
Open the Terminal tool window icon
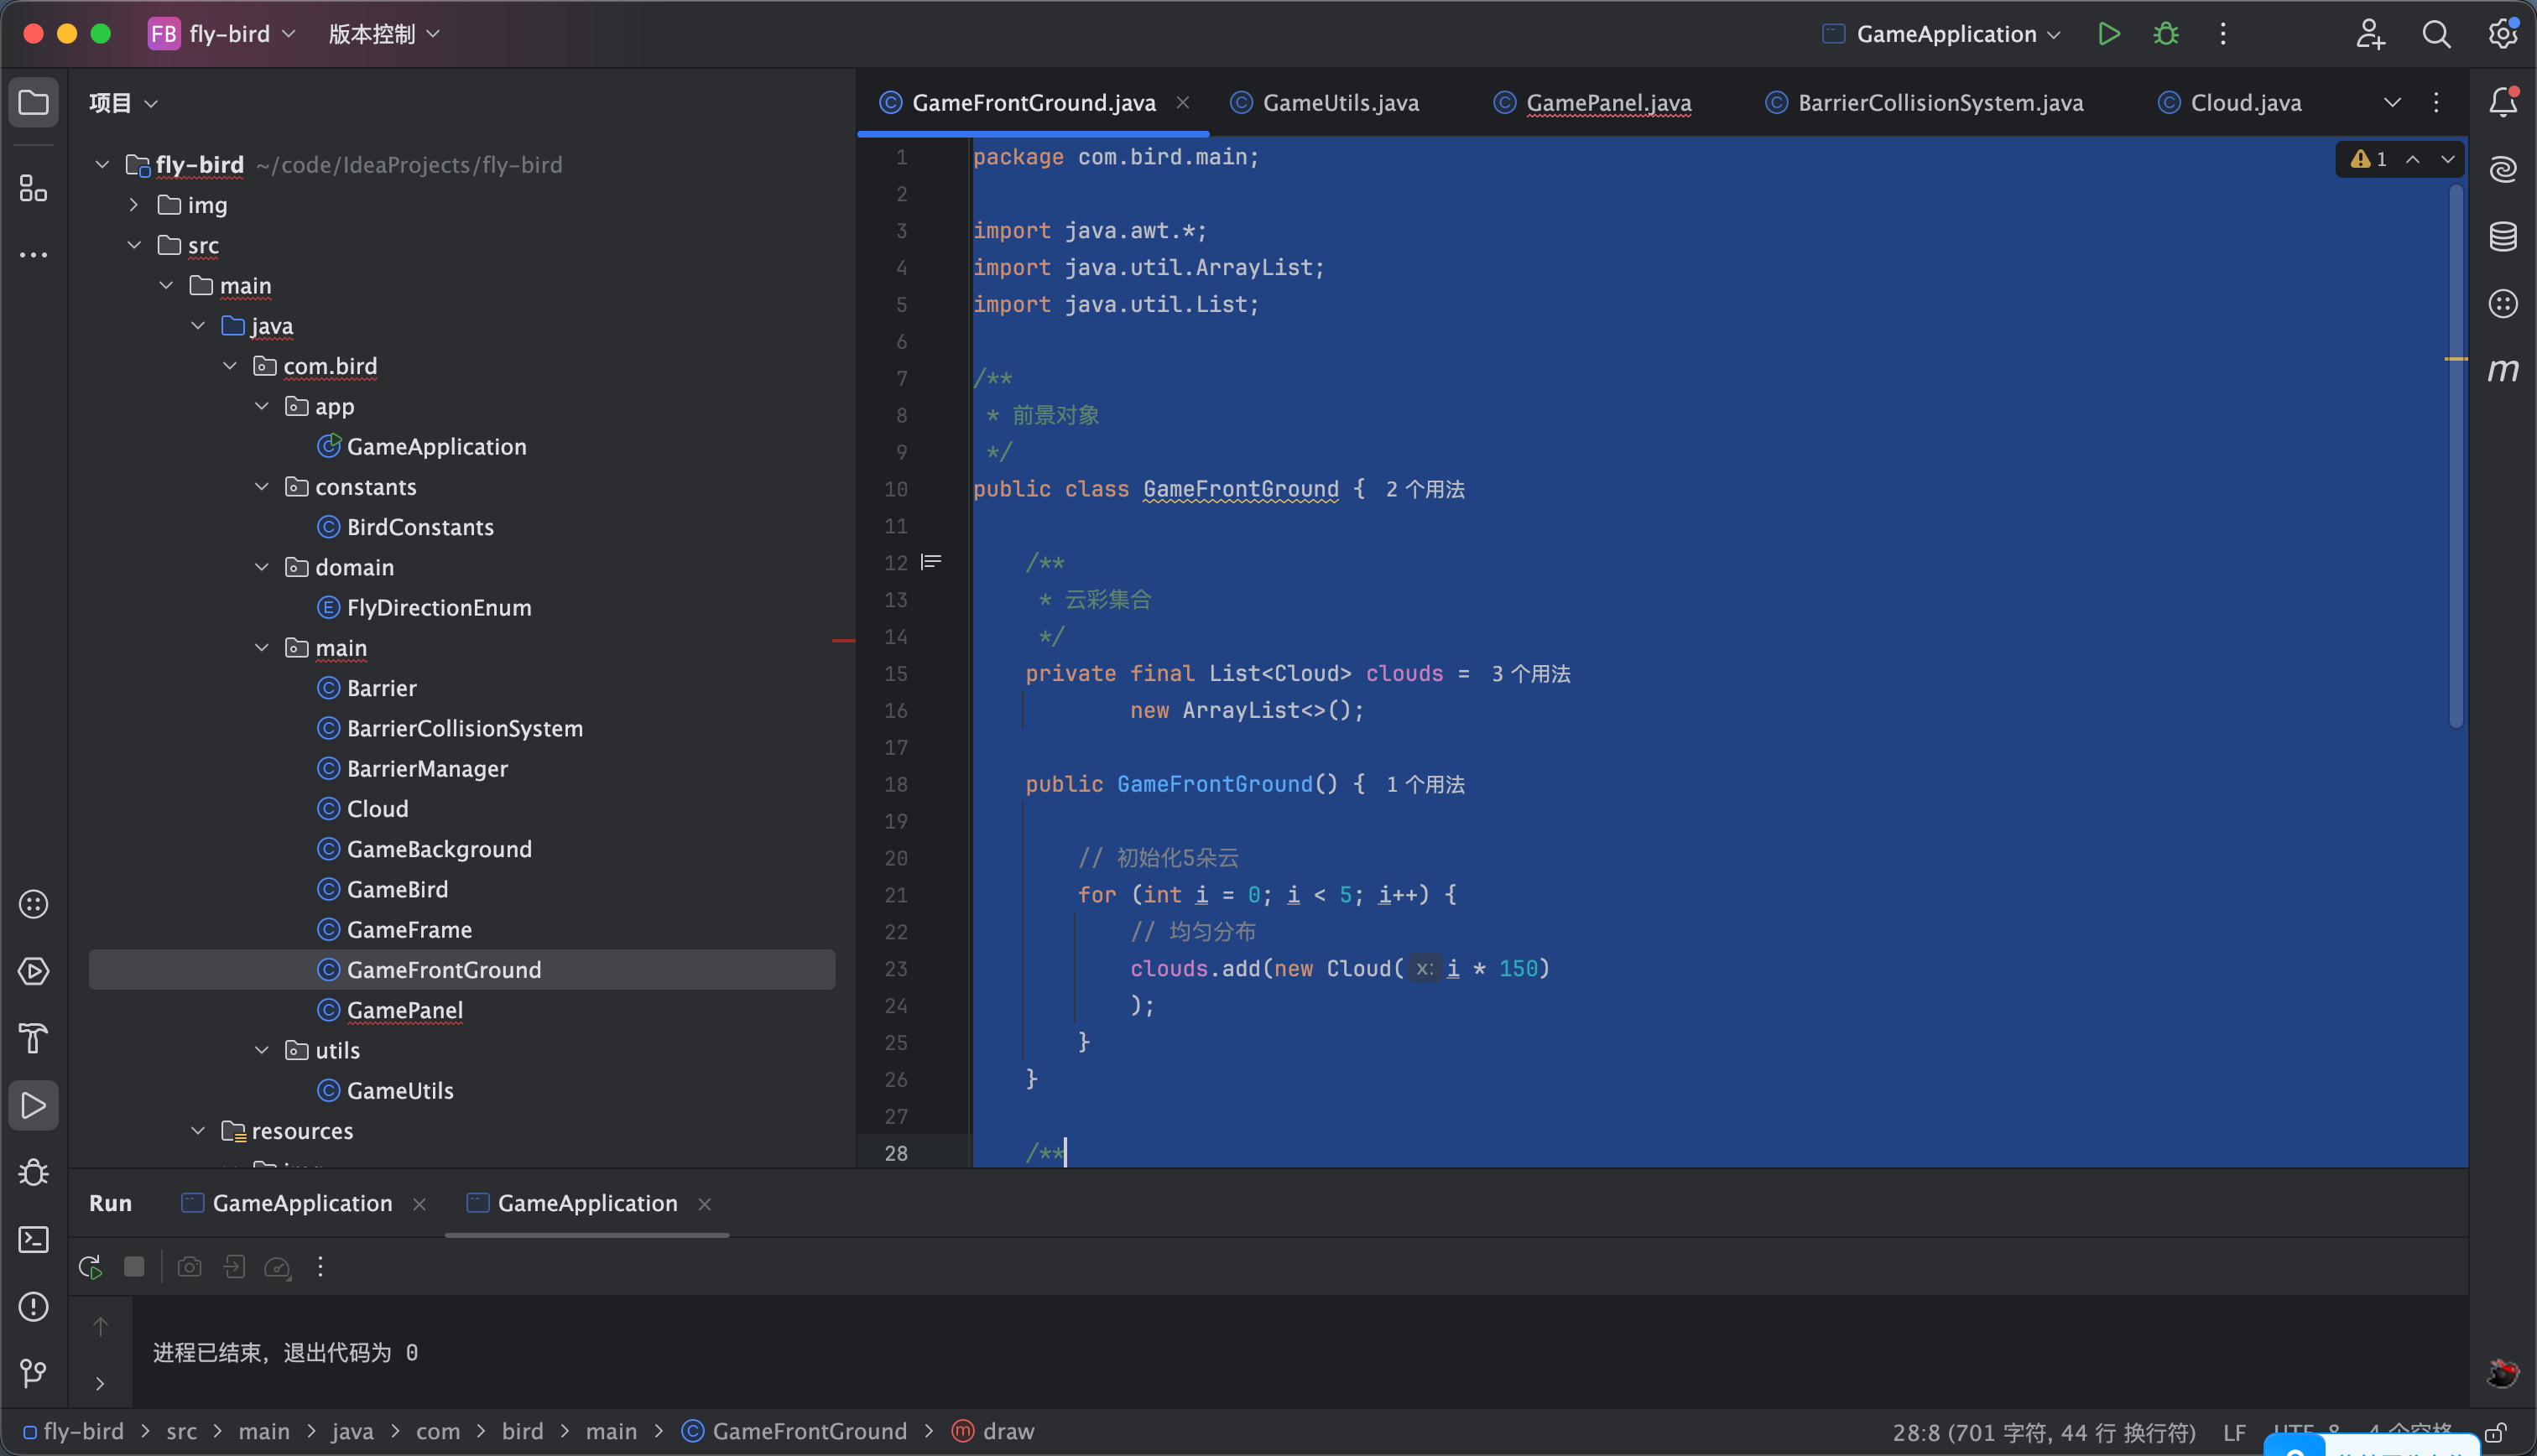pos(33,1239)
